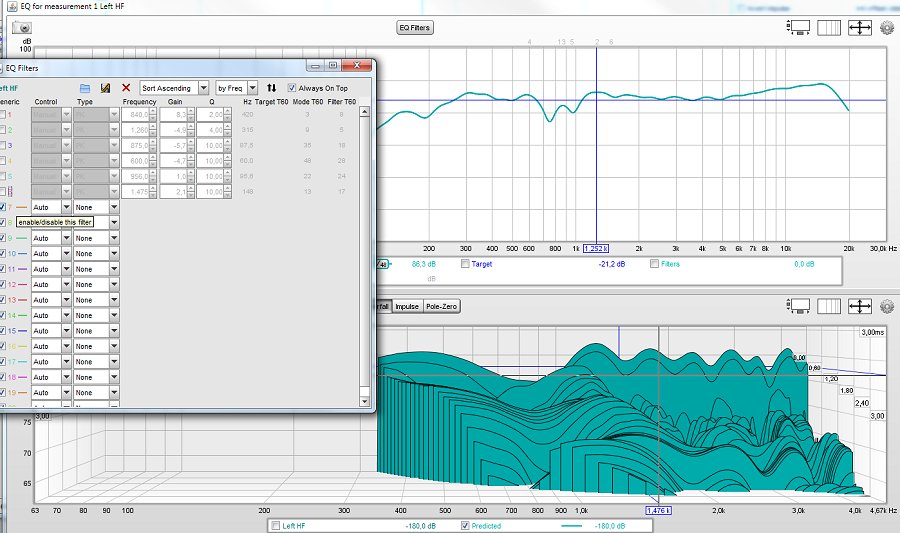Click filter 11 purple line color swatch
The image size is (900, 533).
pos(22,269)
